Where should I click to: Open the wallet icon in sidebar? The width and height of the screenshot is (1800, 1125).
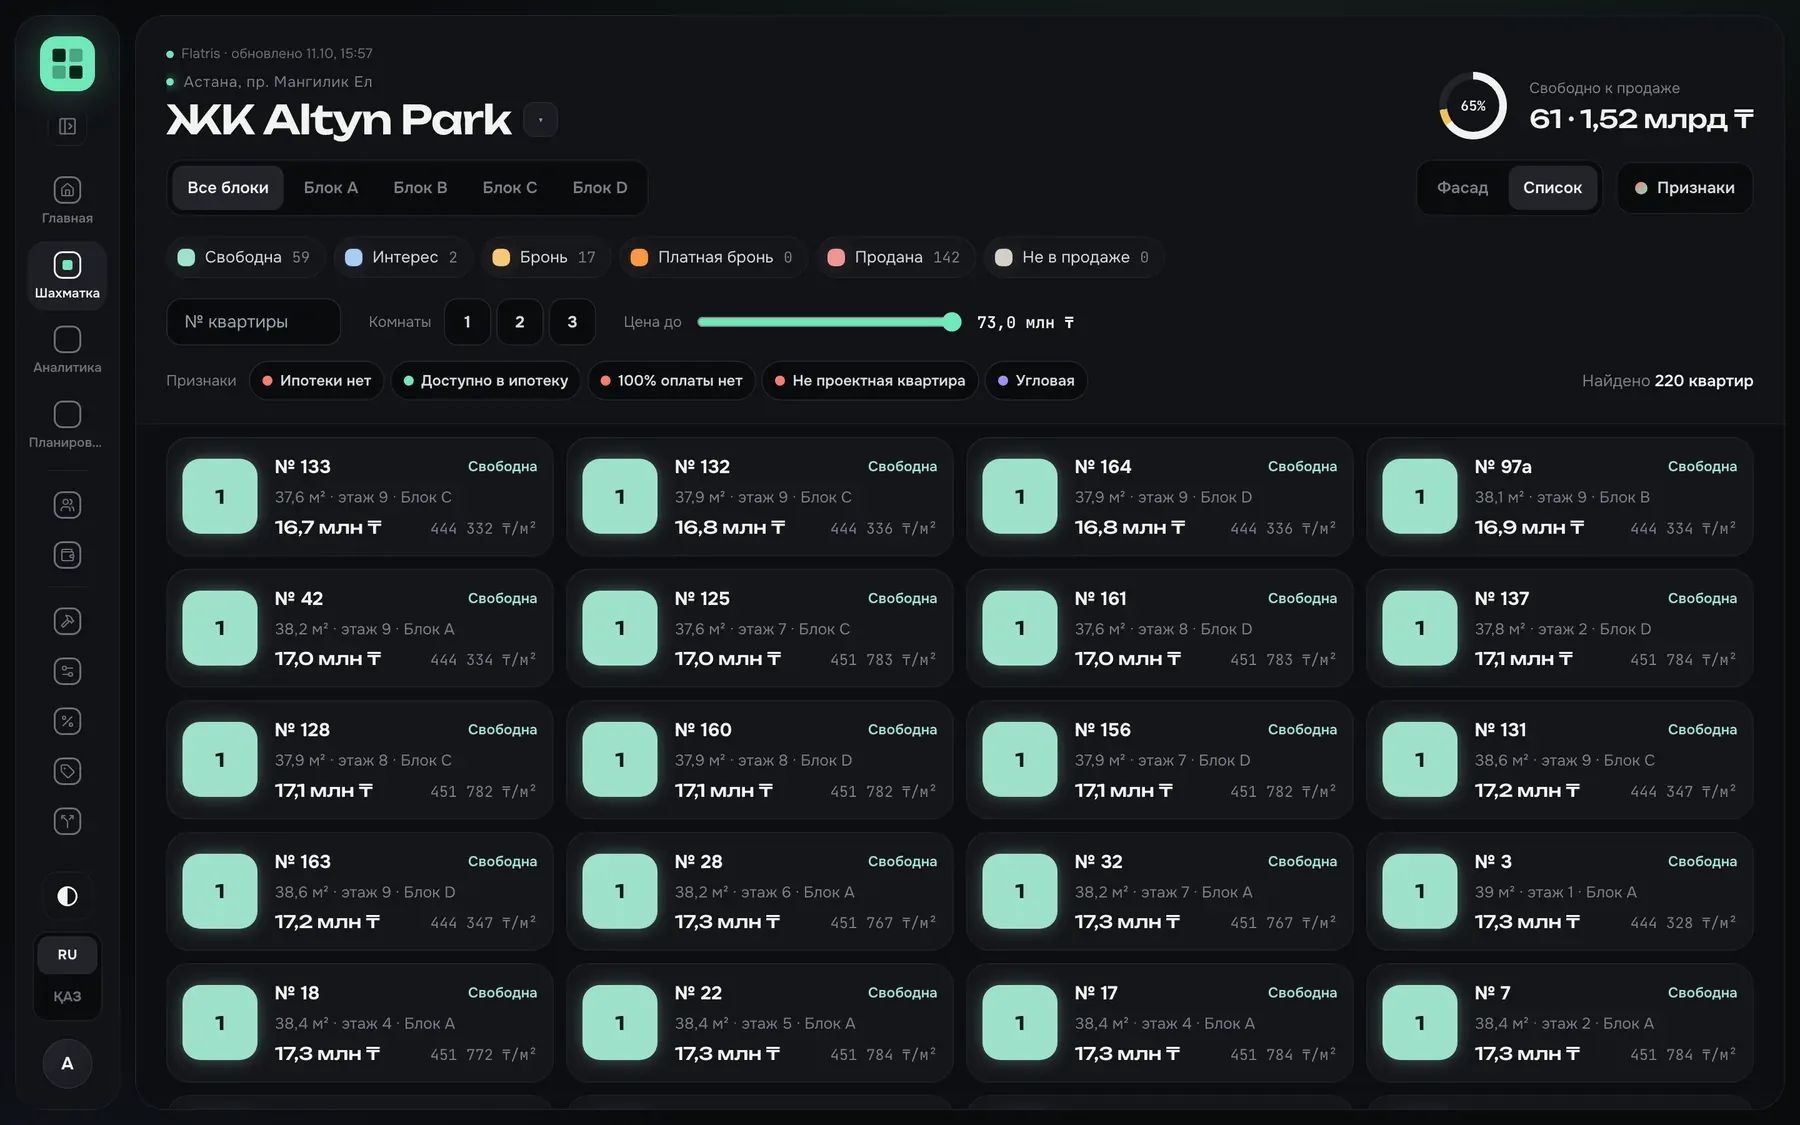click(x=67, y=555)
